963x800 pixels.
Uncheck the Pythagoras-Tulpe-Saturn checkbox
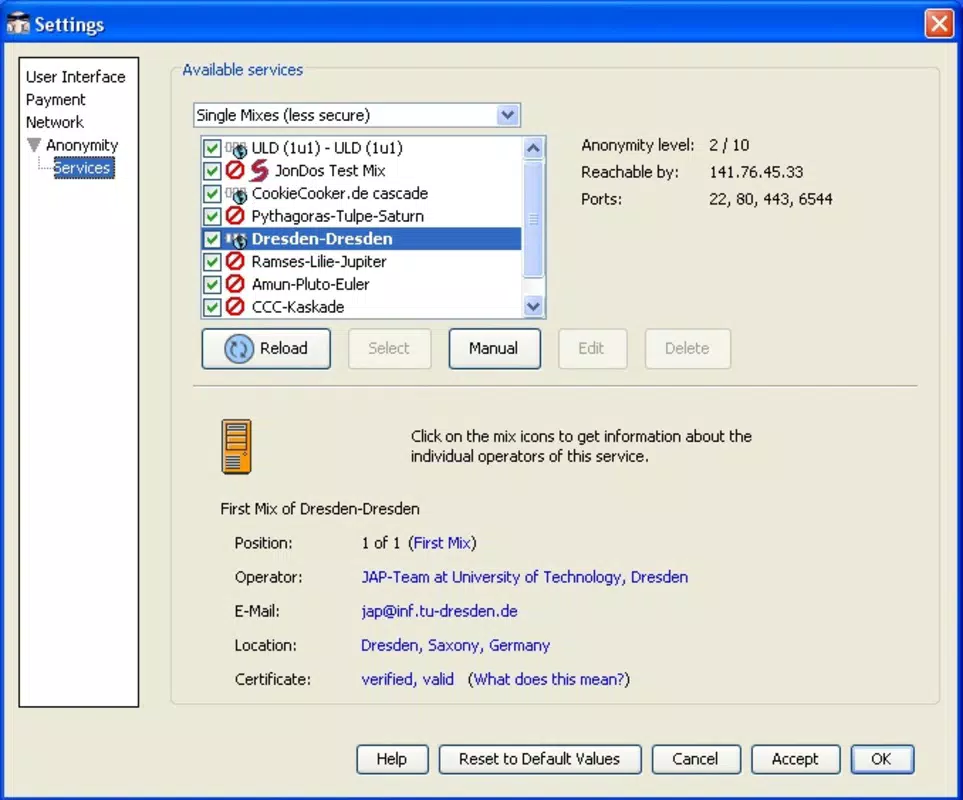click(x=212, y=216)
